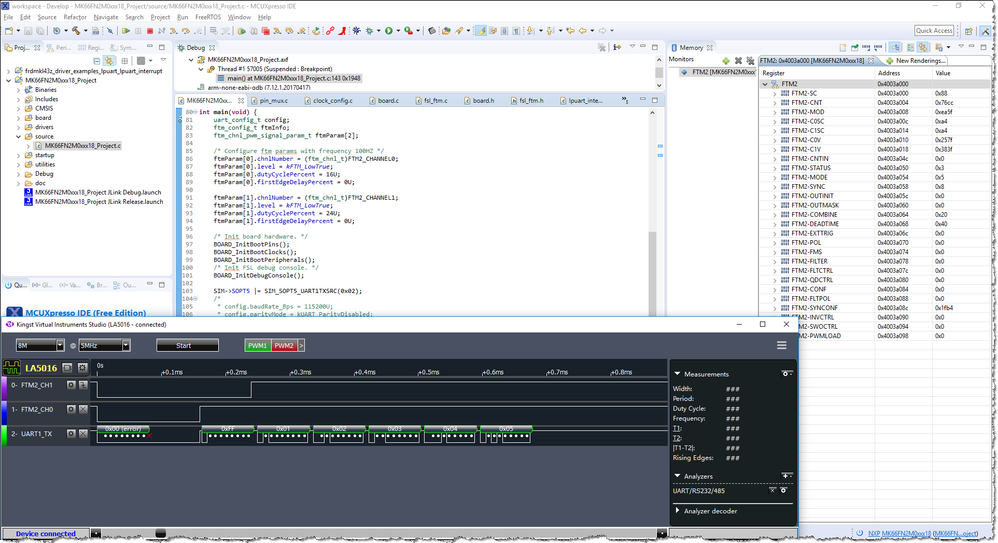Open Measurements panel settings gear

[x=787, y=374]
